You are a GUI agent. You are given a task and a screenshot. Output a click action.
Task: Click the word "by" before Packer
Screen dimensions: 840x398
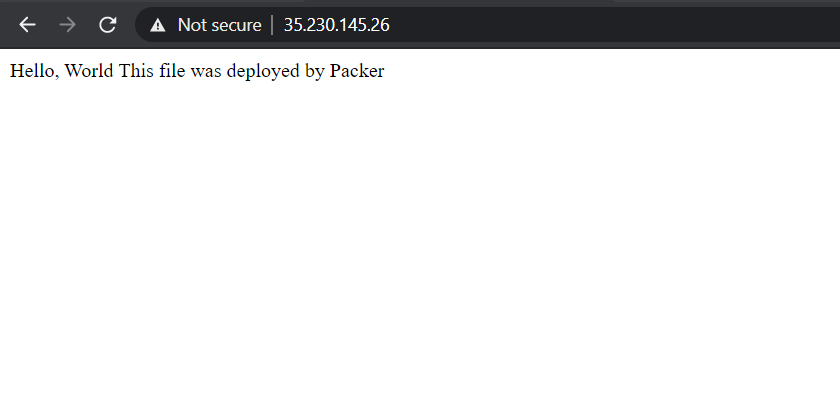[315, 72]
